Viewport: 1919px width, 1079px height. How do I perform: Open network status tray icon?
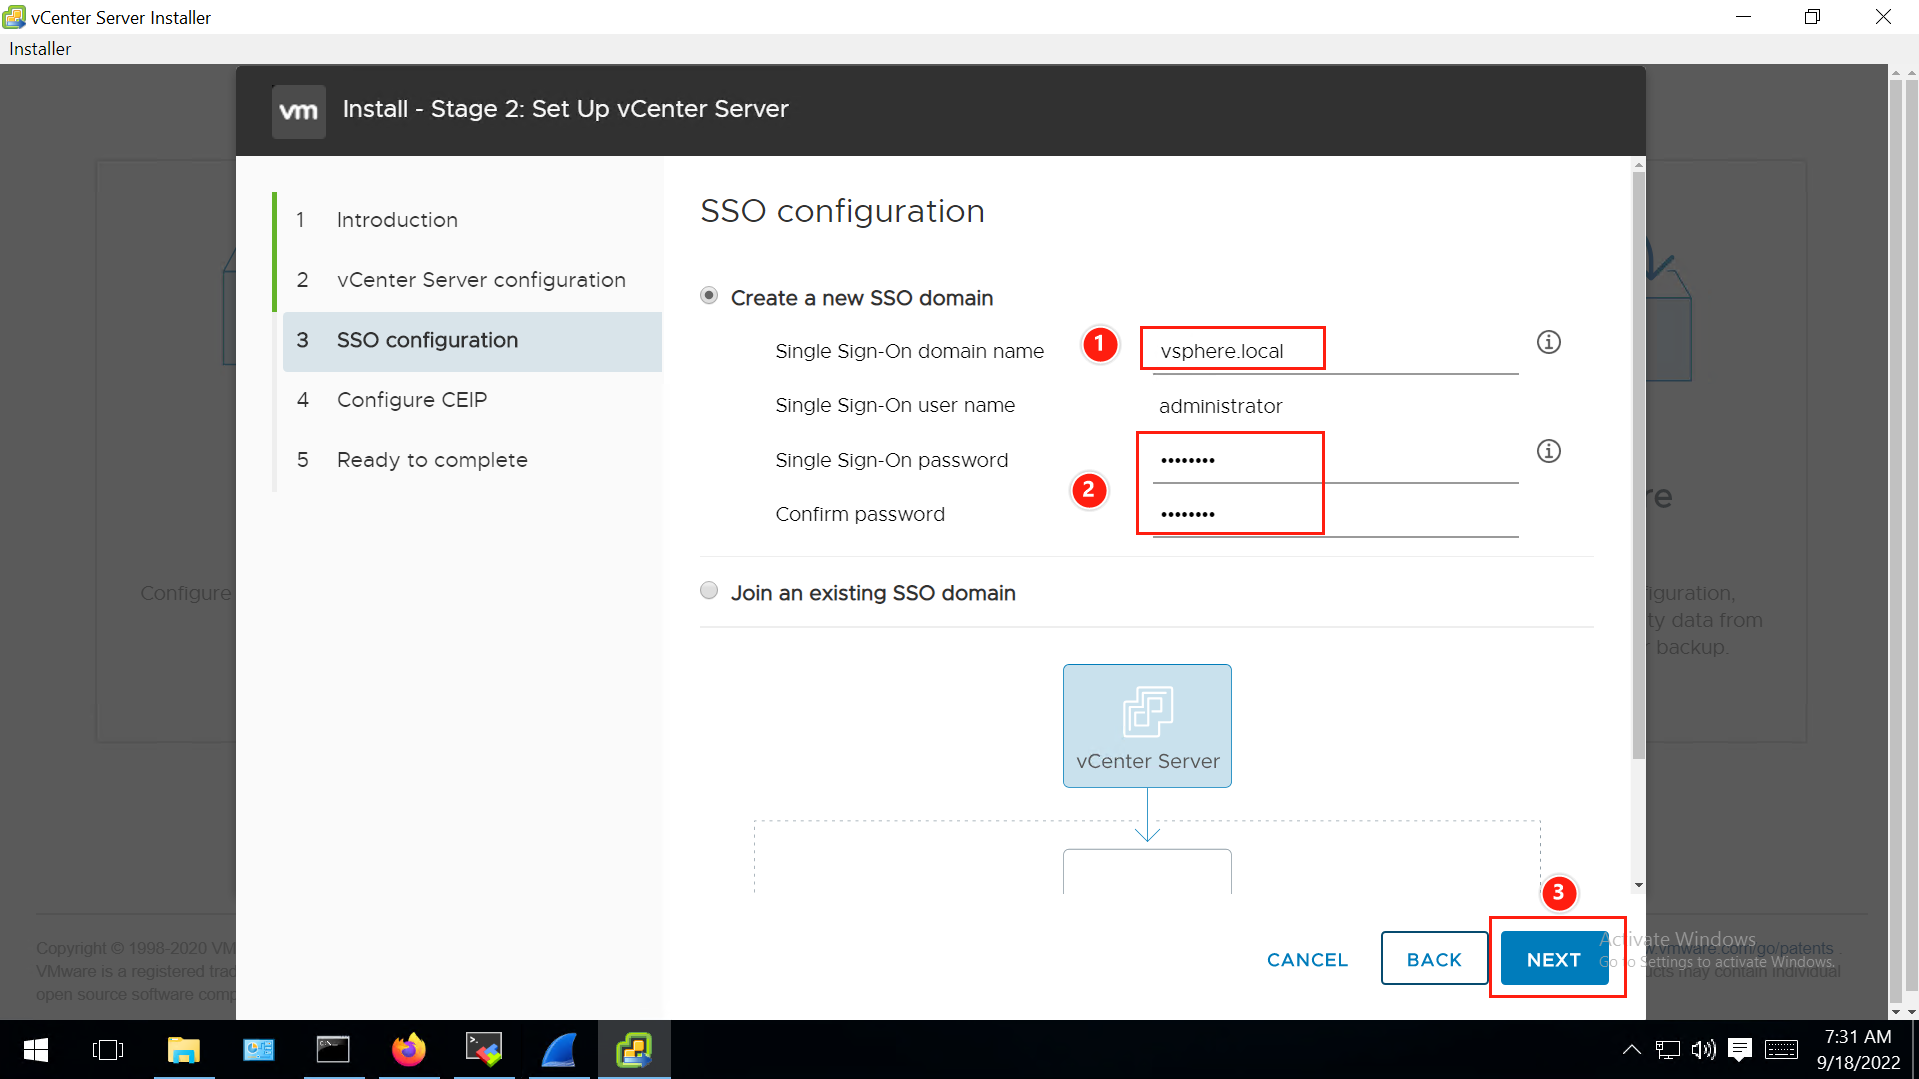point(1667,1049)
